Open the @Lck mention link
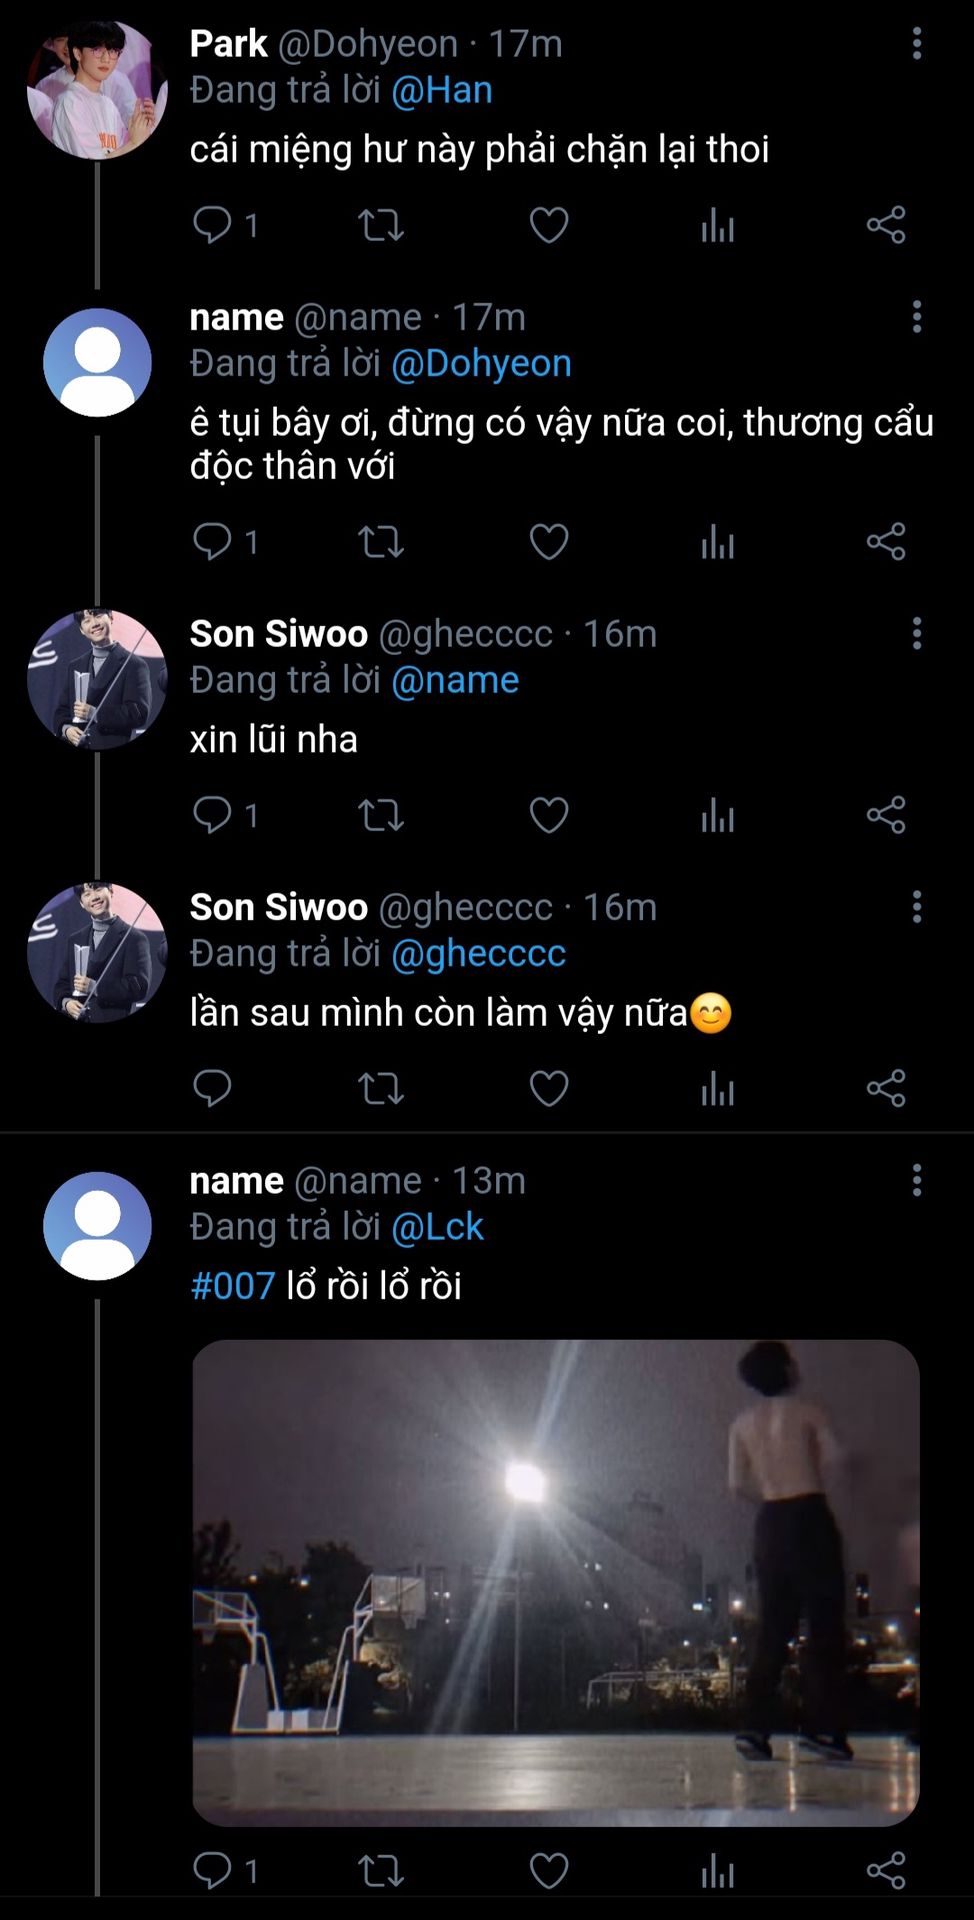The image size is (974, 1920). click(x=437, y=1227)
